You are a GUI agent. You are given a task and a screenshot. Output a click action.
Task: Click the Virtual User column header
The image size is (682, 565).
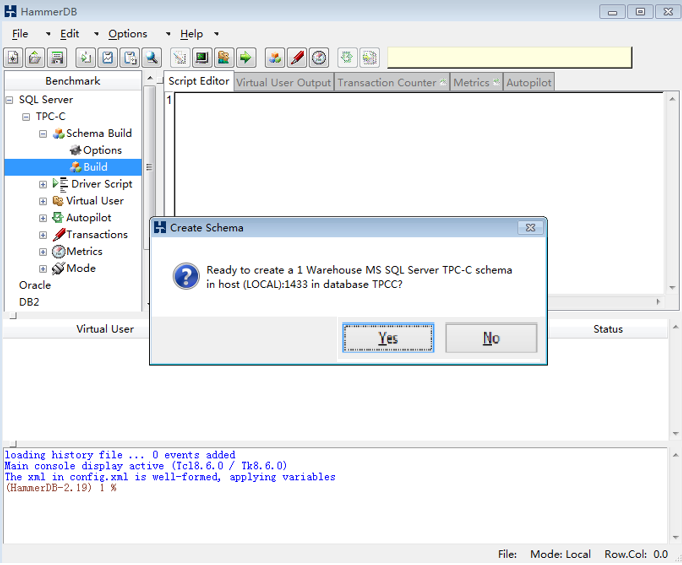tap(104, 329)
